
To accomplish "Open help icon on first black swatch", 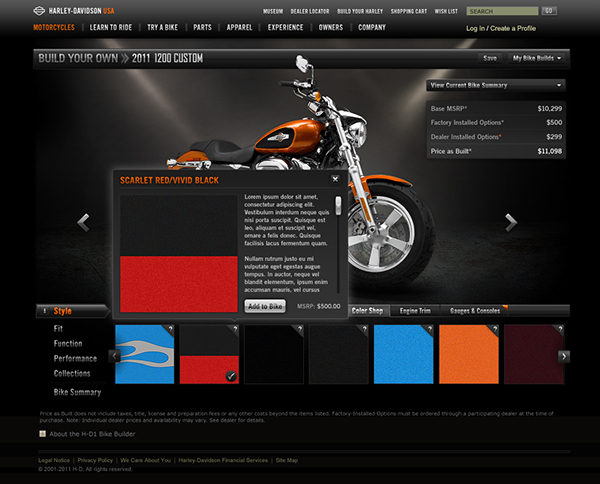I will tap(300, 329).
